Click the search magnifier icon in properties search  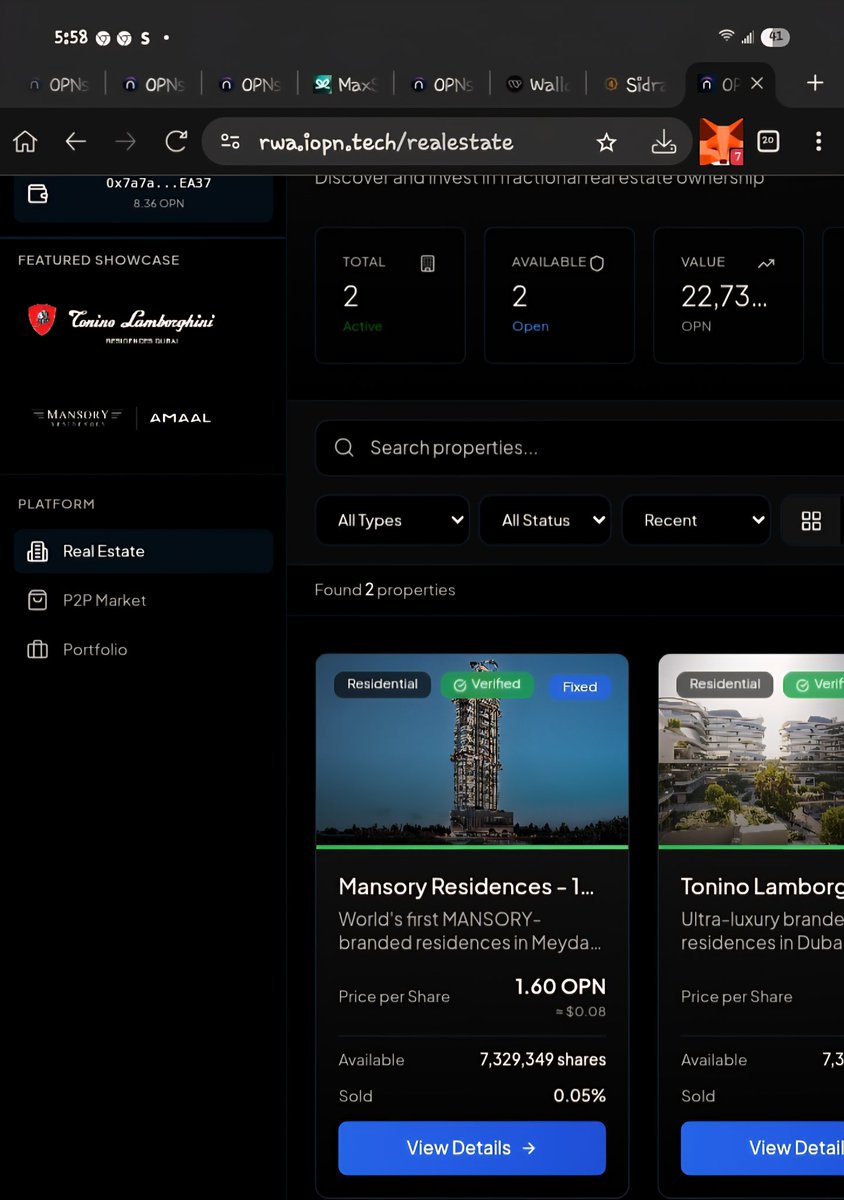[344, 447]
